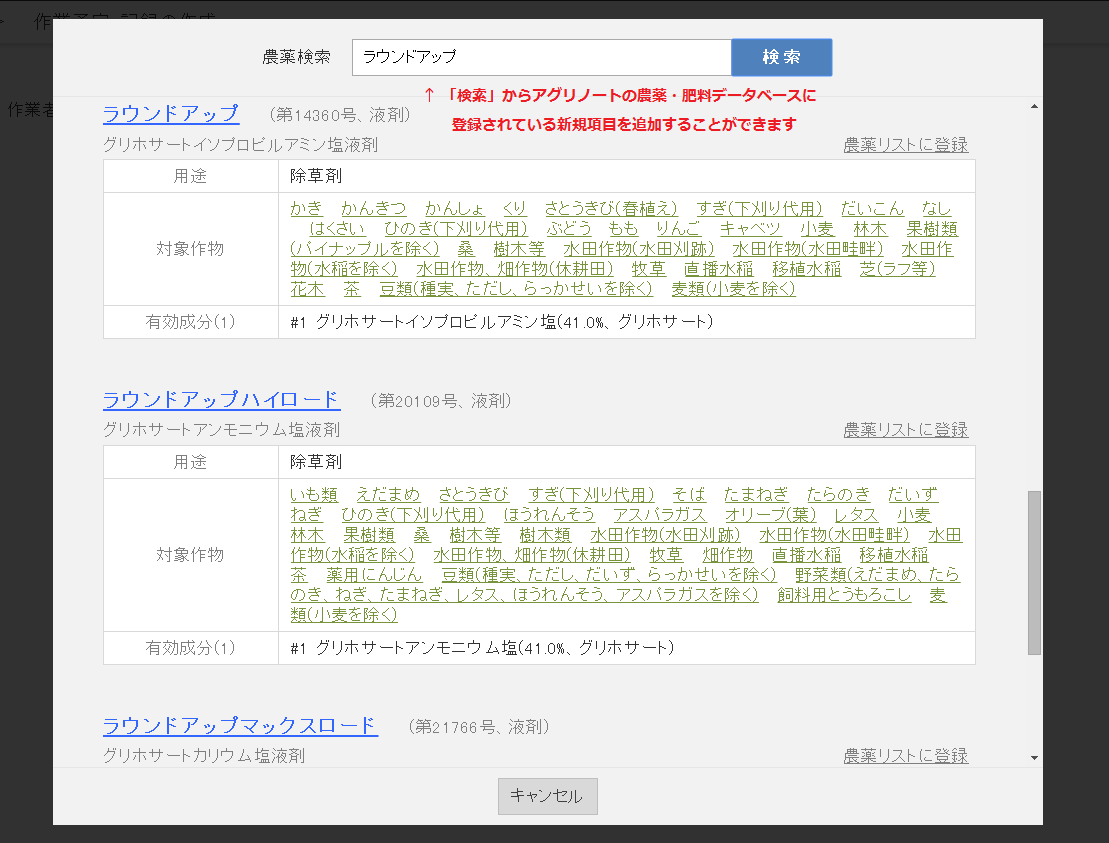Select the ねぎ crop link
1109x843 pixels.
(306, 515)
